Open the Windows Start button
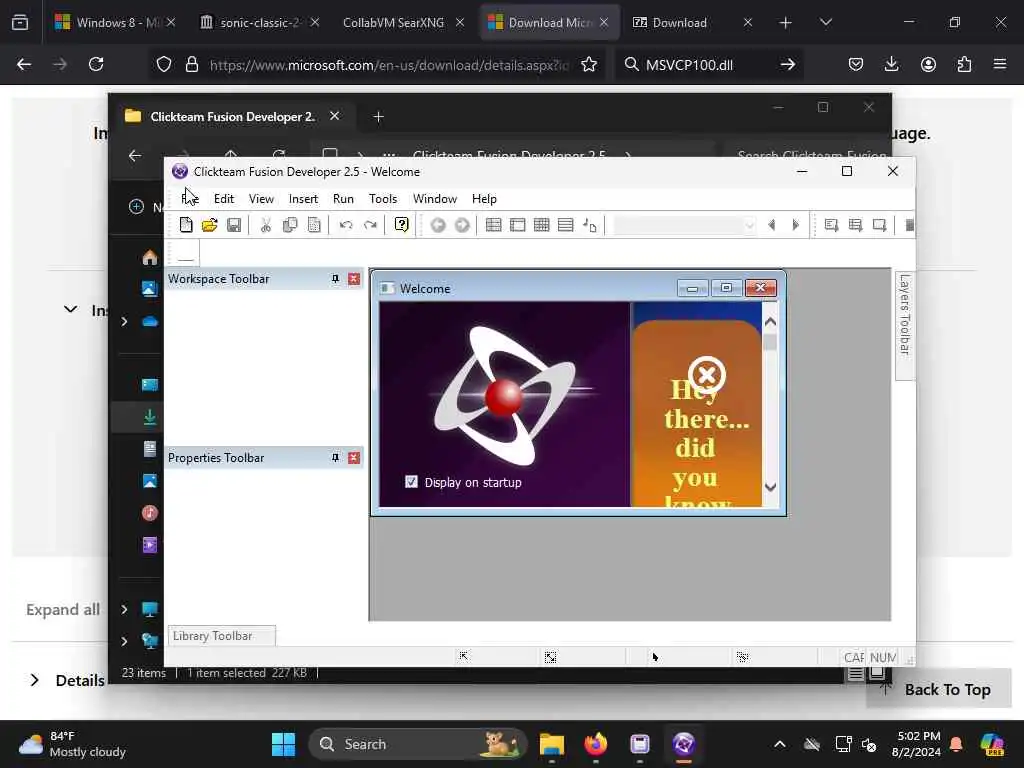The image size is (1024, 768). 283,744
